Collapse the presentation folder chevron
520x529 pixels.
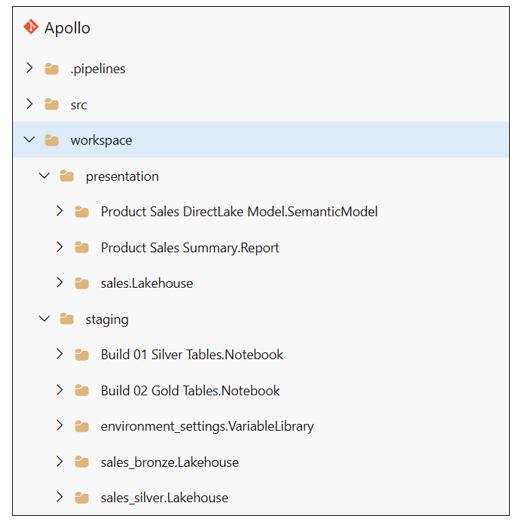(x=44, y=175)
